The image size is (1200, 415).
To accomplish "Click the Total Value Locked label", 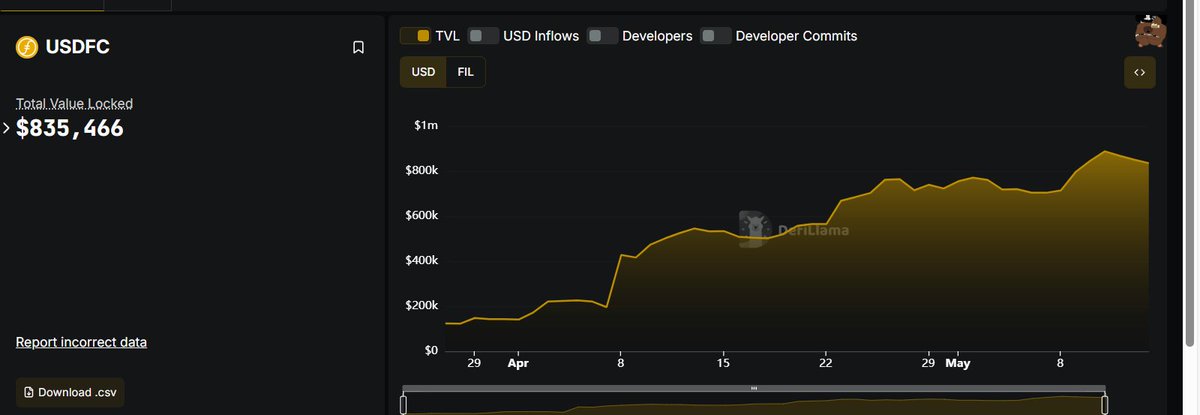I will pyautogui.click(x=74, y=103).
